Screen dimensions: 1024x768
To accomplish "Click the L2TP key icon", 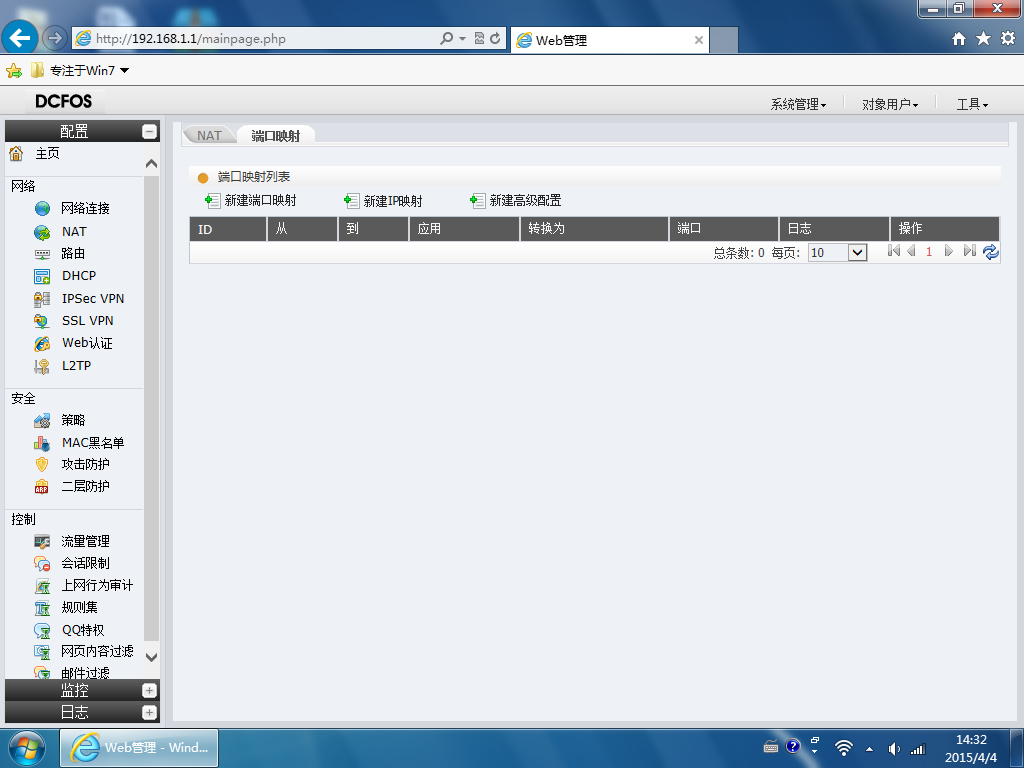I will 42,366.
